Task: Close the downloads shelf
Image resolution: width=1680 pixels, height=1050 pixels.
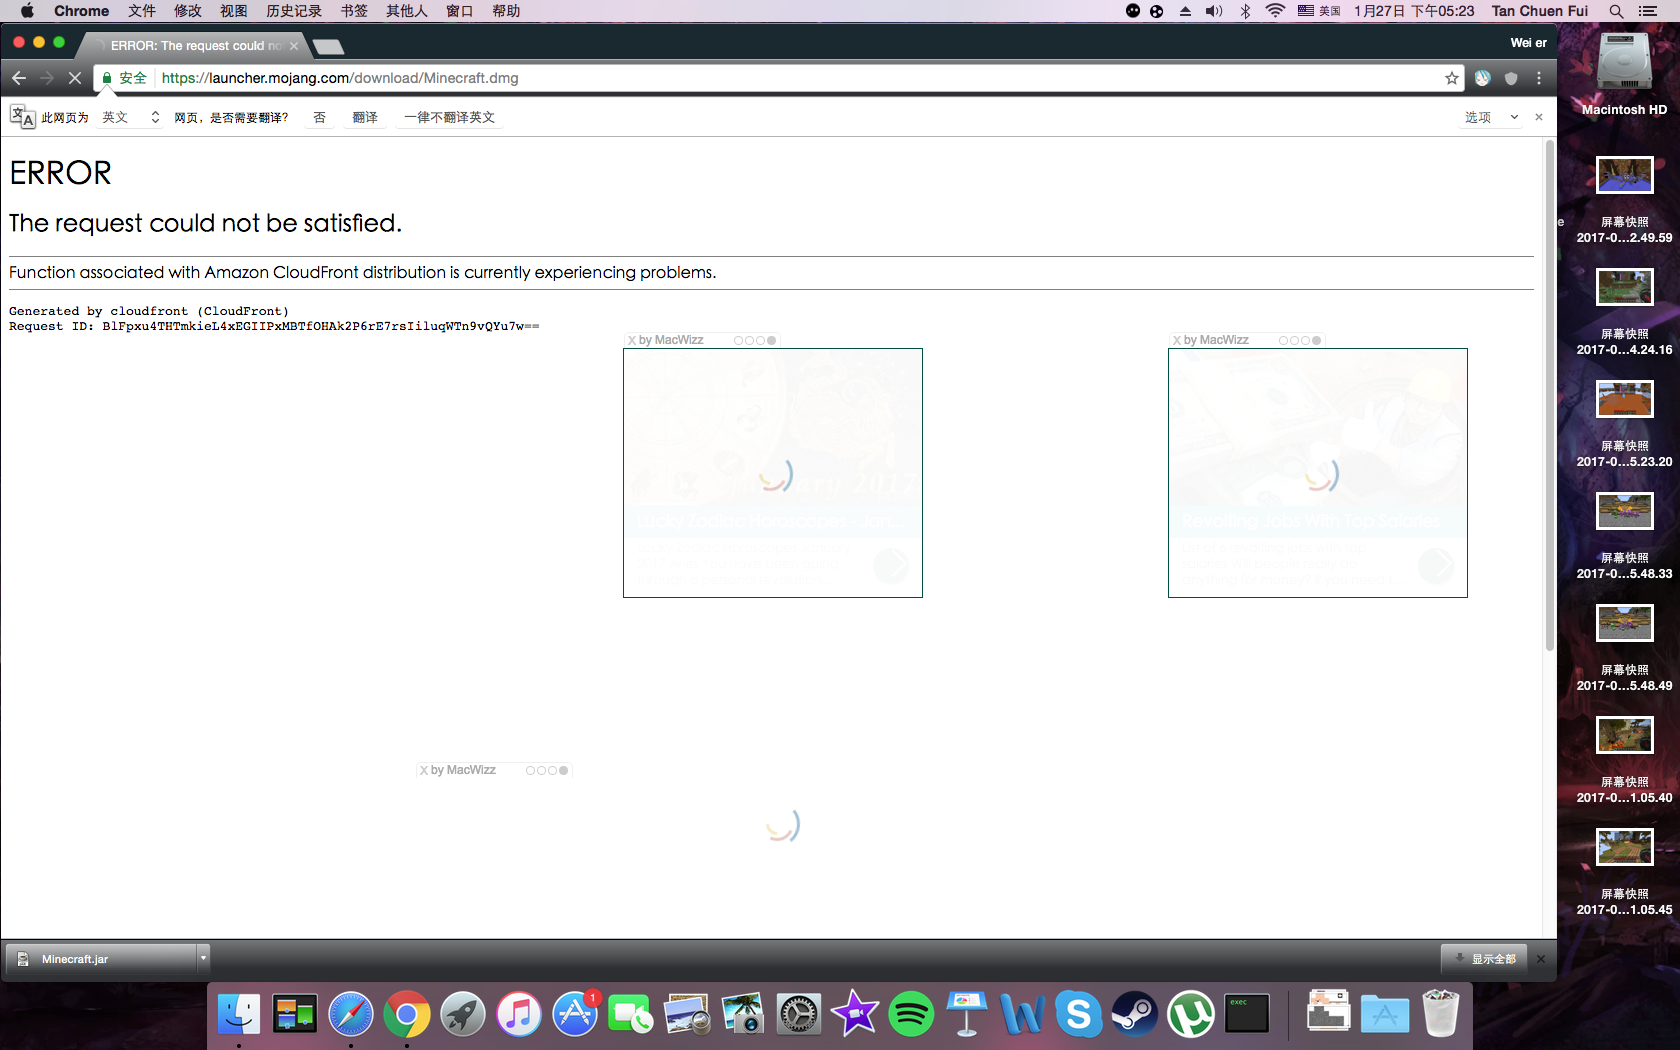Action: point(1541,959)
